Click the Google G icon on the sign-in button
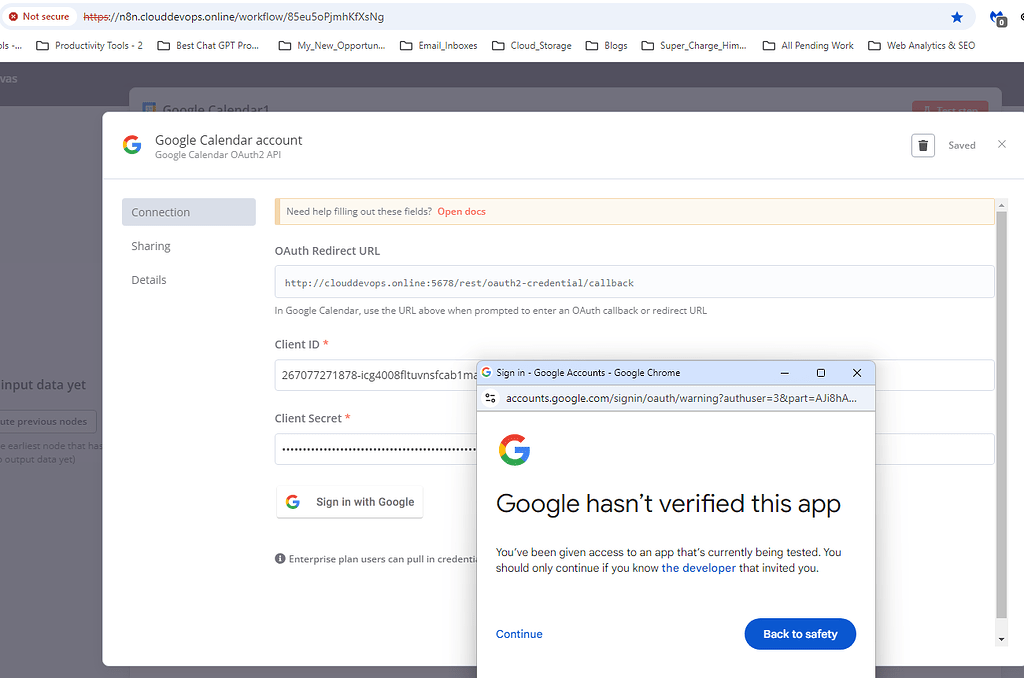This screenshot has width=1024, height=678. point(291,501)
